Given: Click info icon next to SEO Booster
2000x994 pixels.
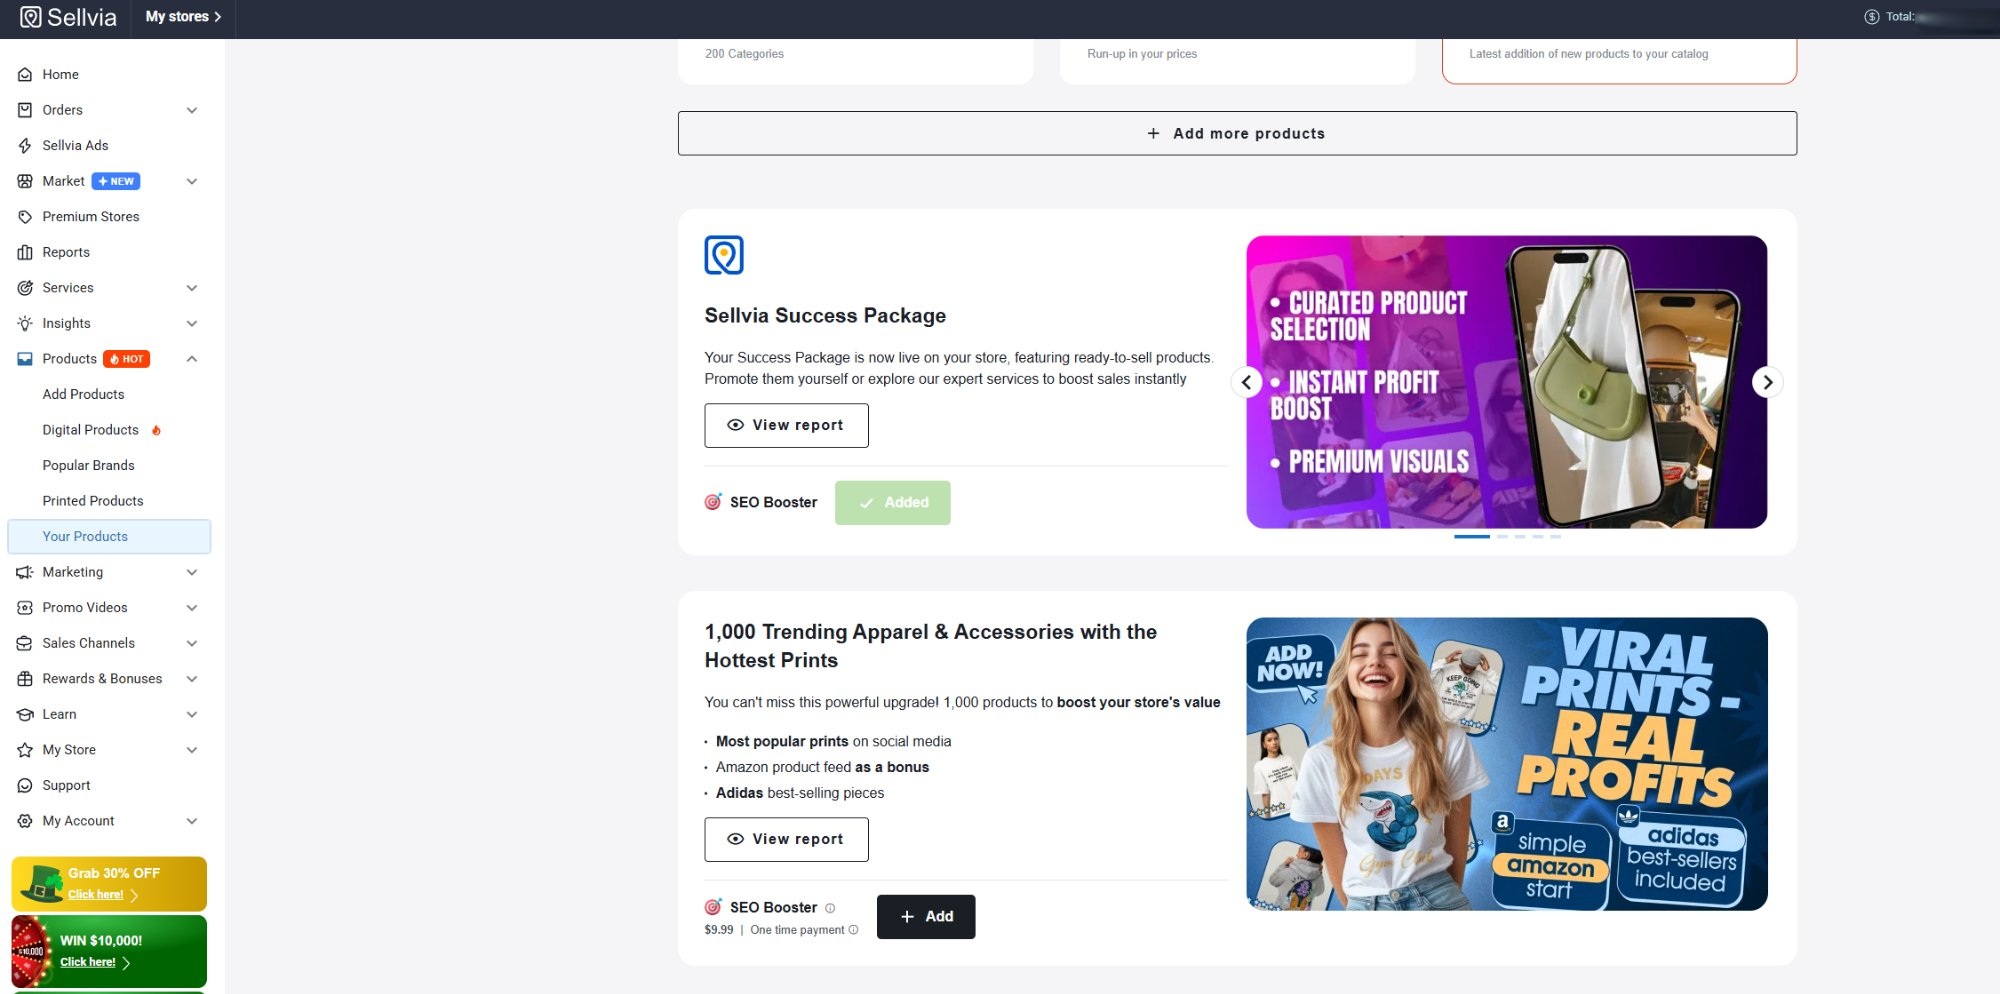Looking at the screenshot, I should pos(830,908).
